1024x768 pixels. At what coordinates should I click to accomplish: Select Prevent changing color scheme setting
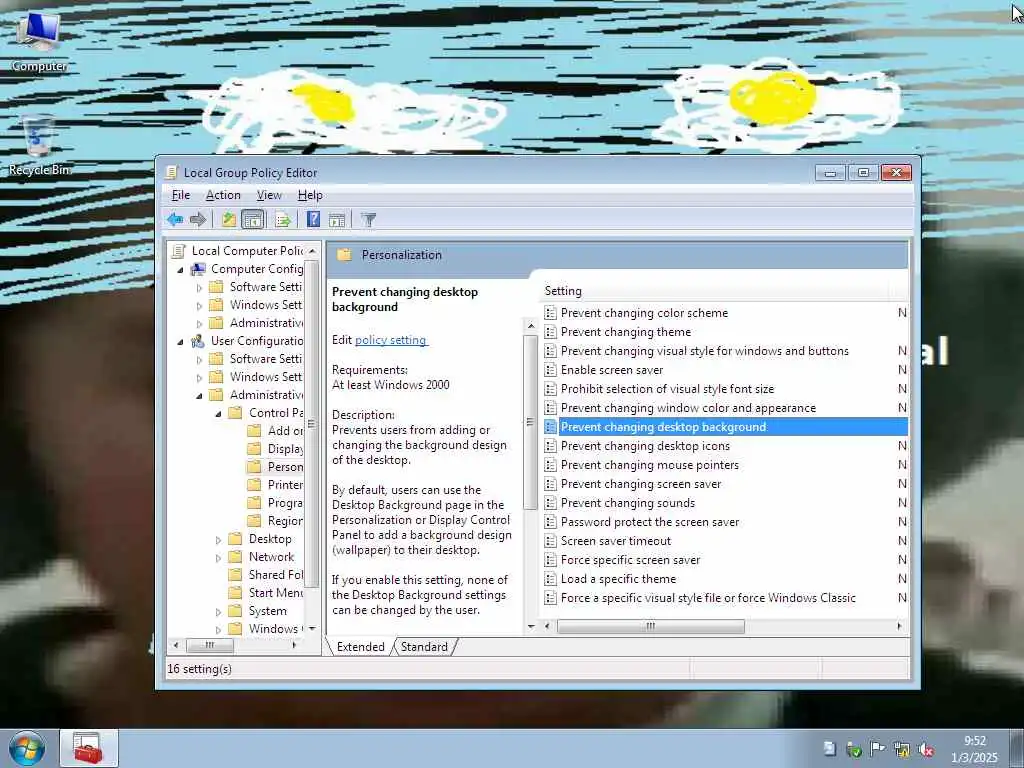coord(644,313)
